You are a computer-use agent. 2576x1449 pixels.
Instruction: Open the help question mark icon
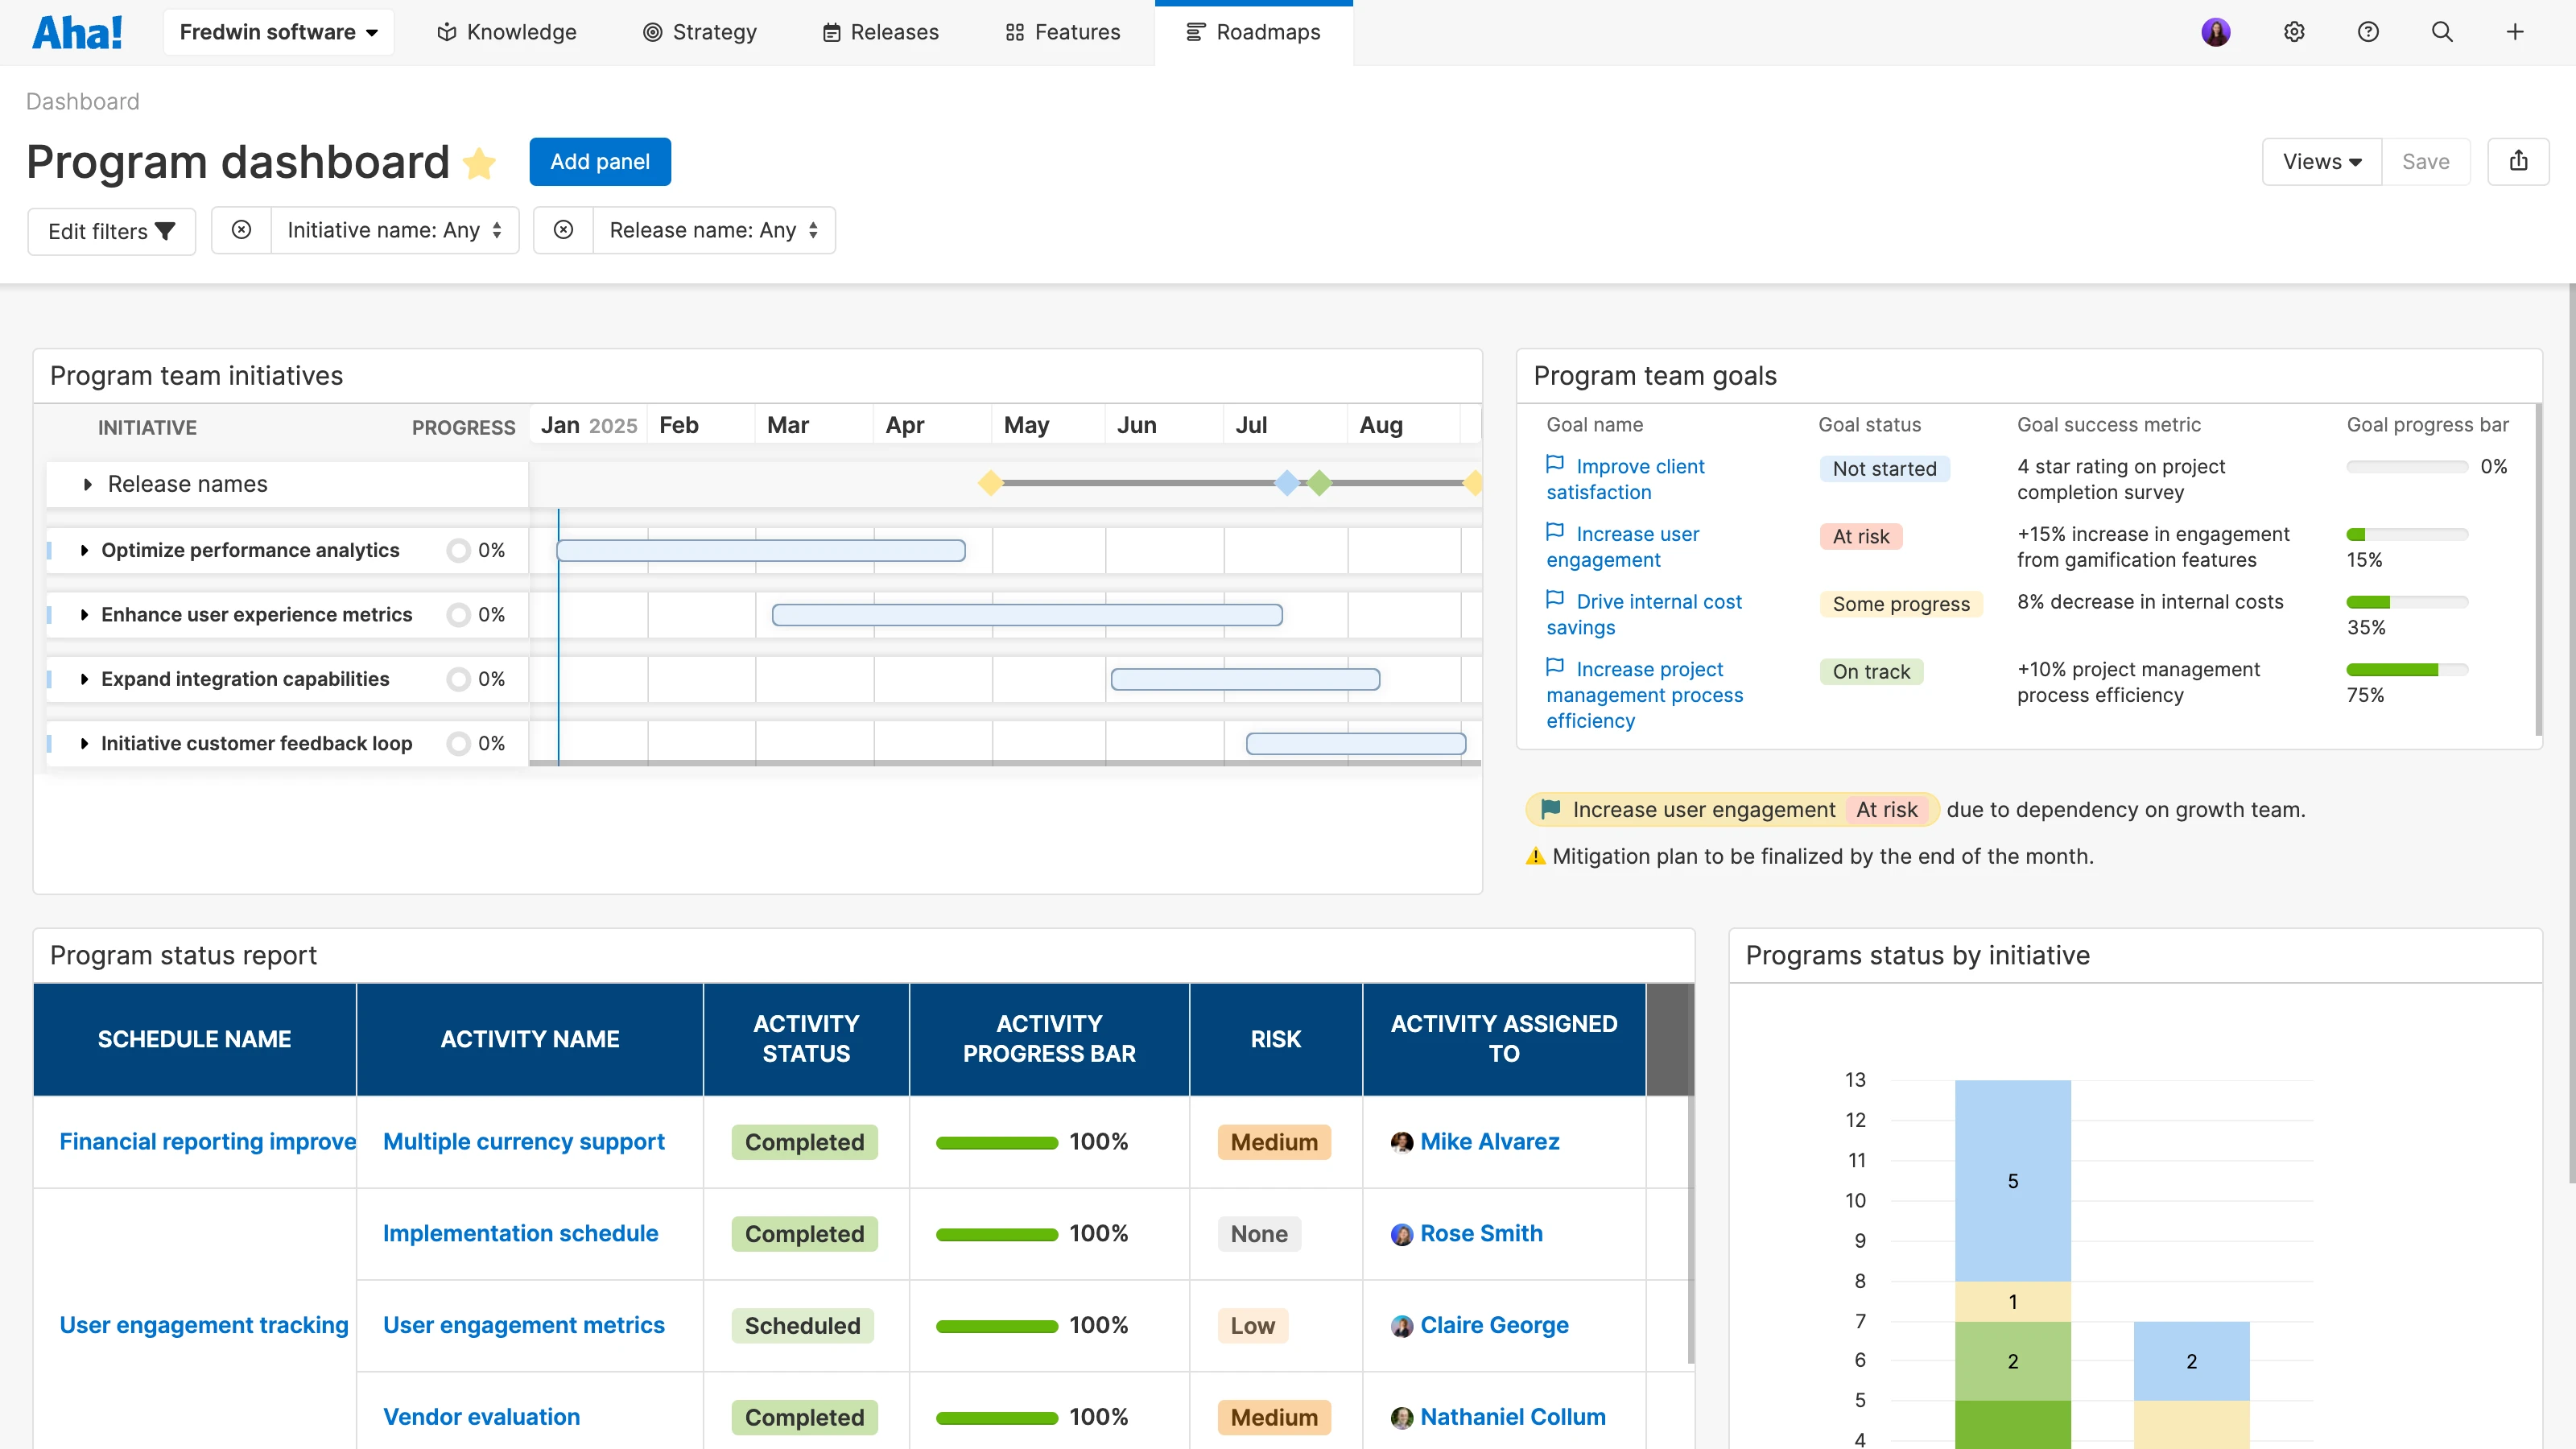pyautogui.click(x=2369, y=31)
